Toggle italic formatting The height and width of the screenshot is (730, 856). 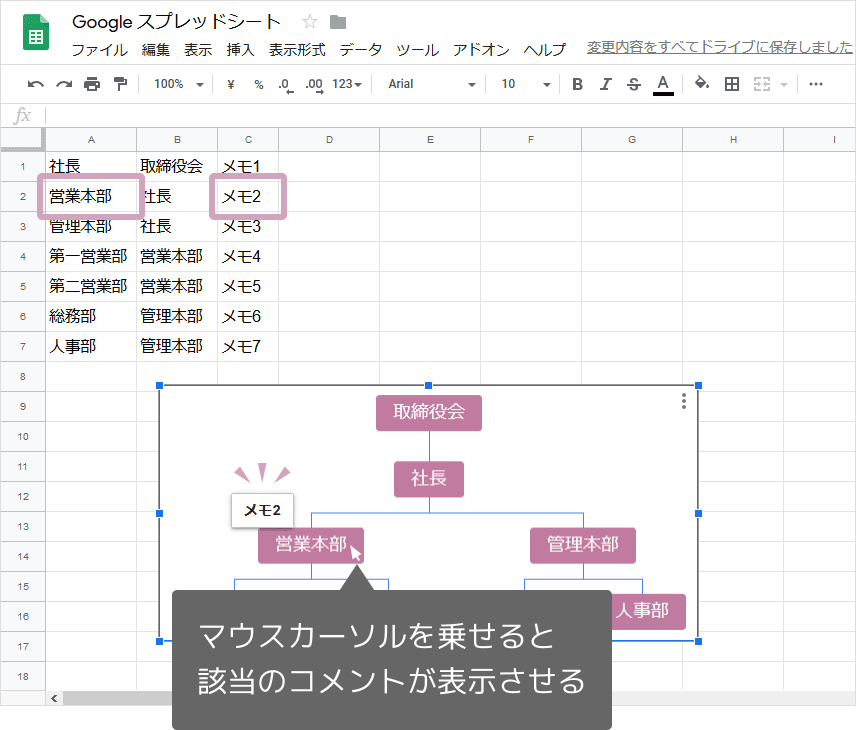point(605,84)
